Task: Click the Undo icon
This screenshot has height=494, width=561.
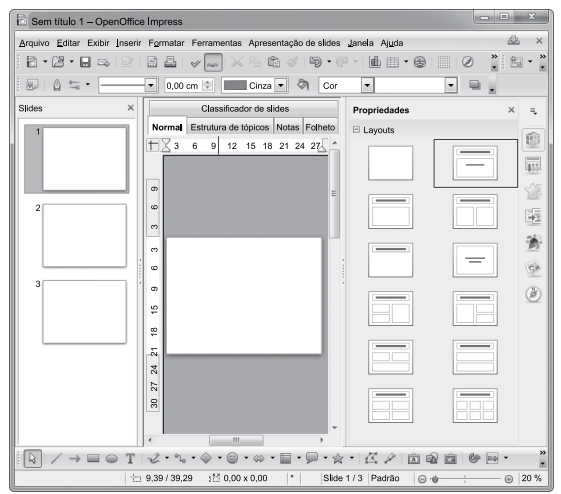Action: [316, 62]
